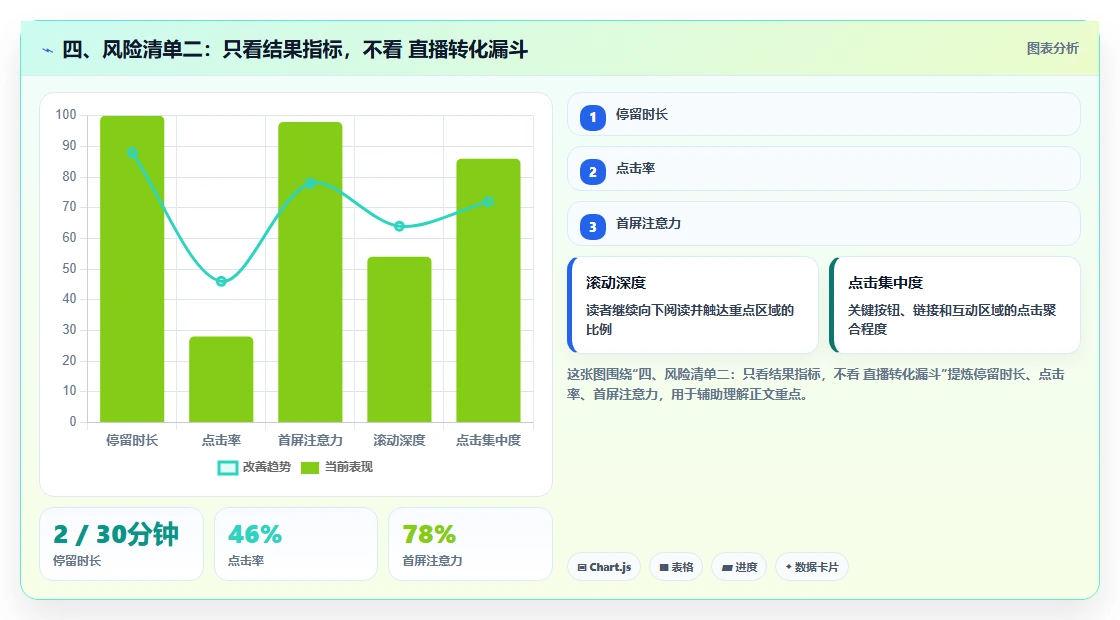The height and width of the screenshot is (620, 1120).
Task: Click the 滚动深度 x-axis label
Action: pyautogui.click(x=399, y=441)
